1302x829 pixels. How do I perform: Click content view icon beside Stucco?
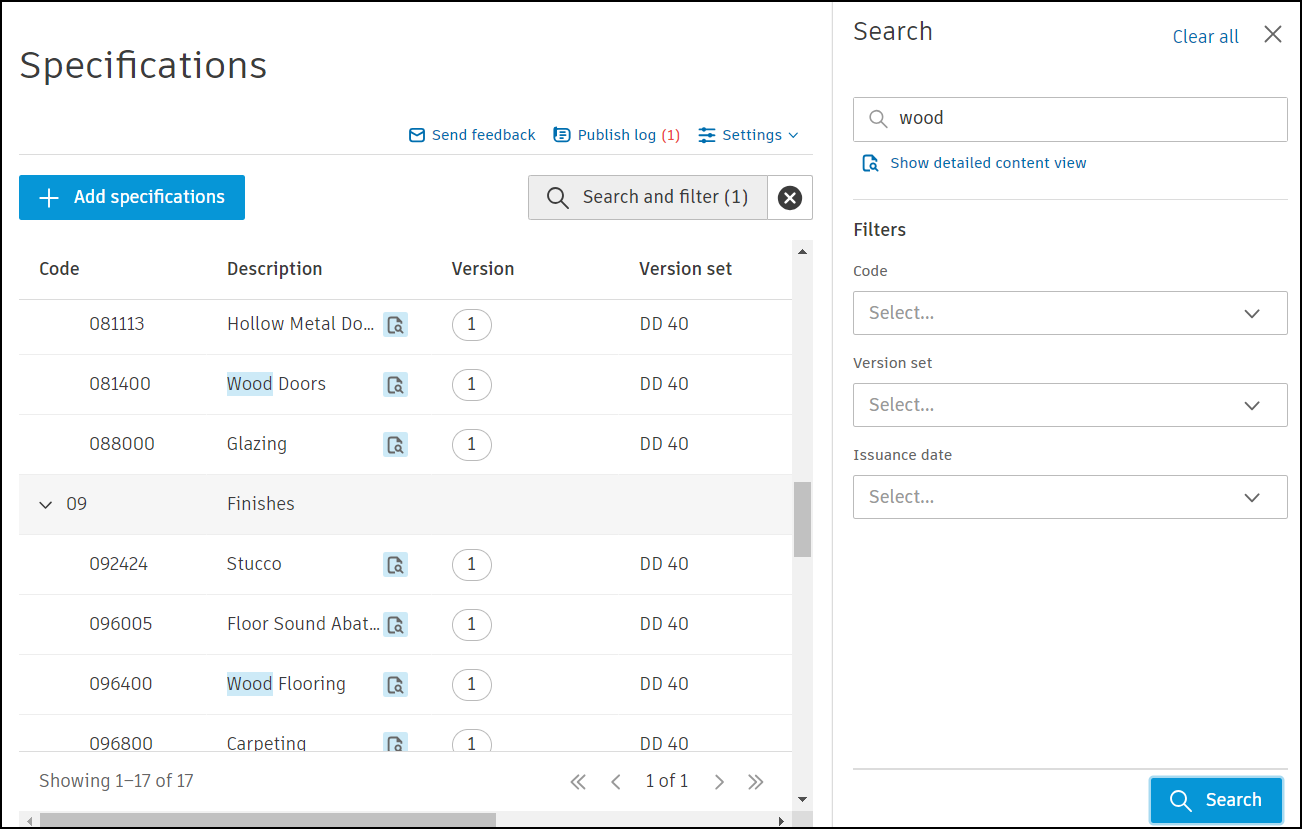(x=395, y=565)
